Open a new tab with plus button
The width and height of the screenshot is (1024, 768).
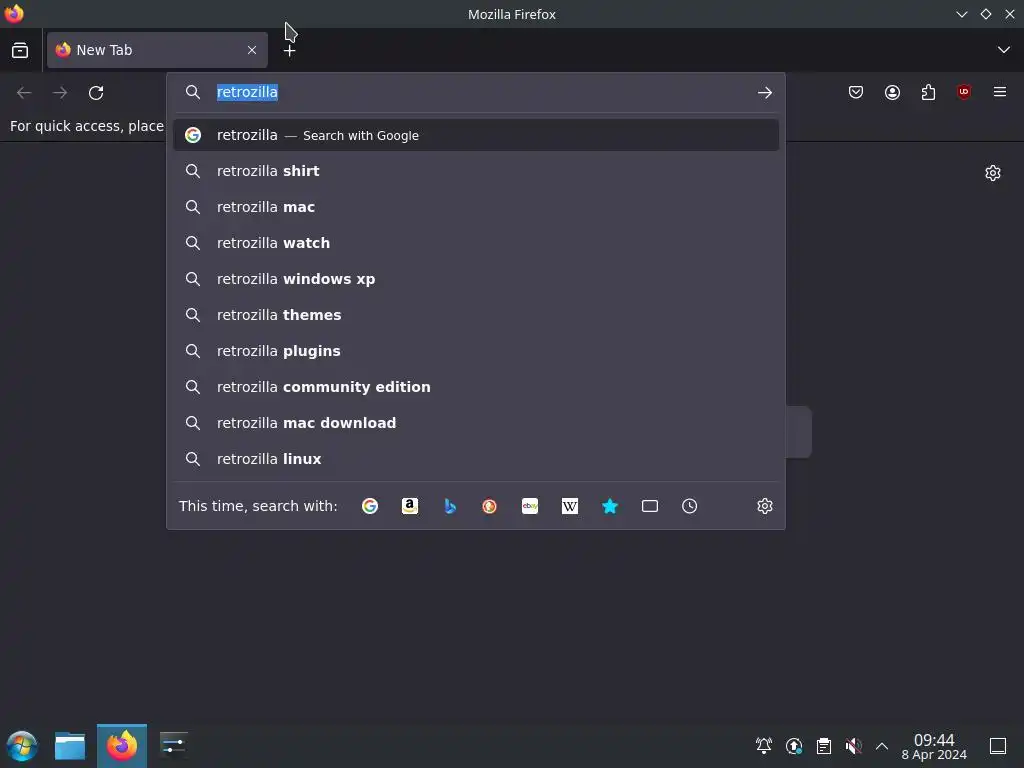(289, 50)
